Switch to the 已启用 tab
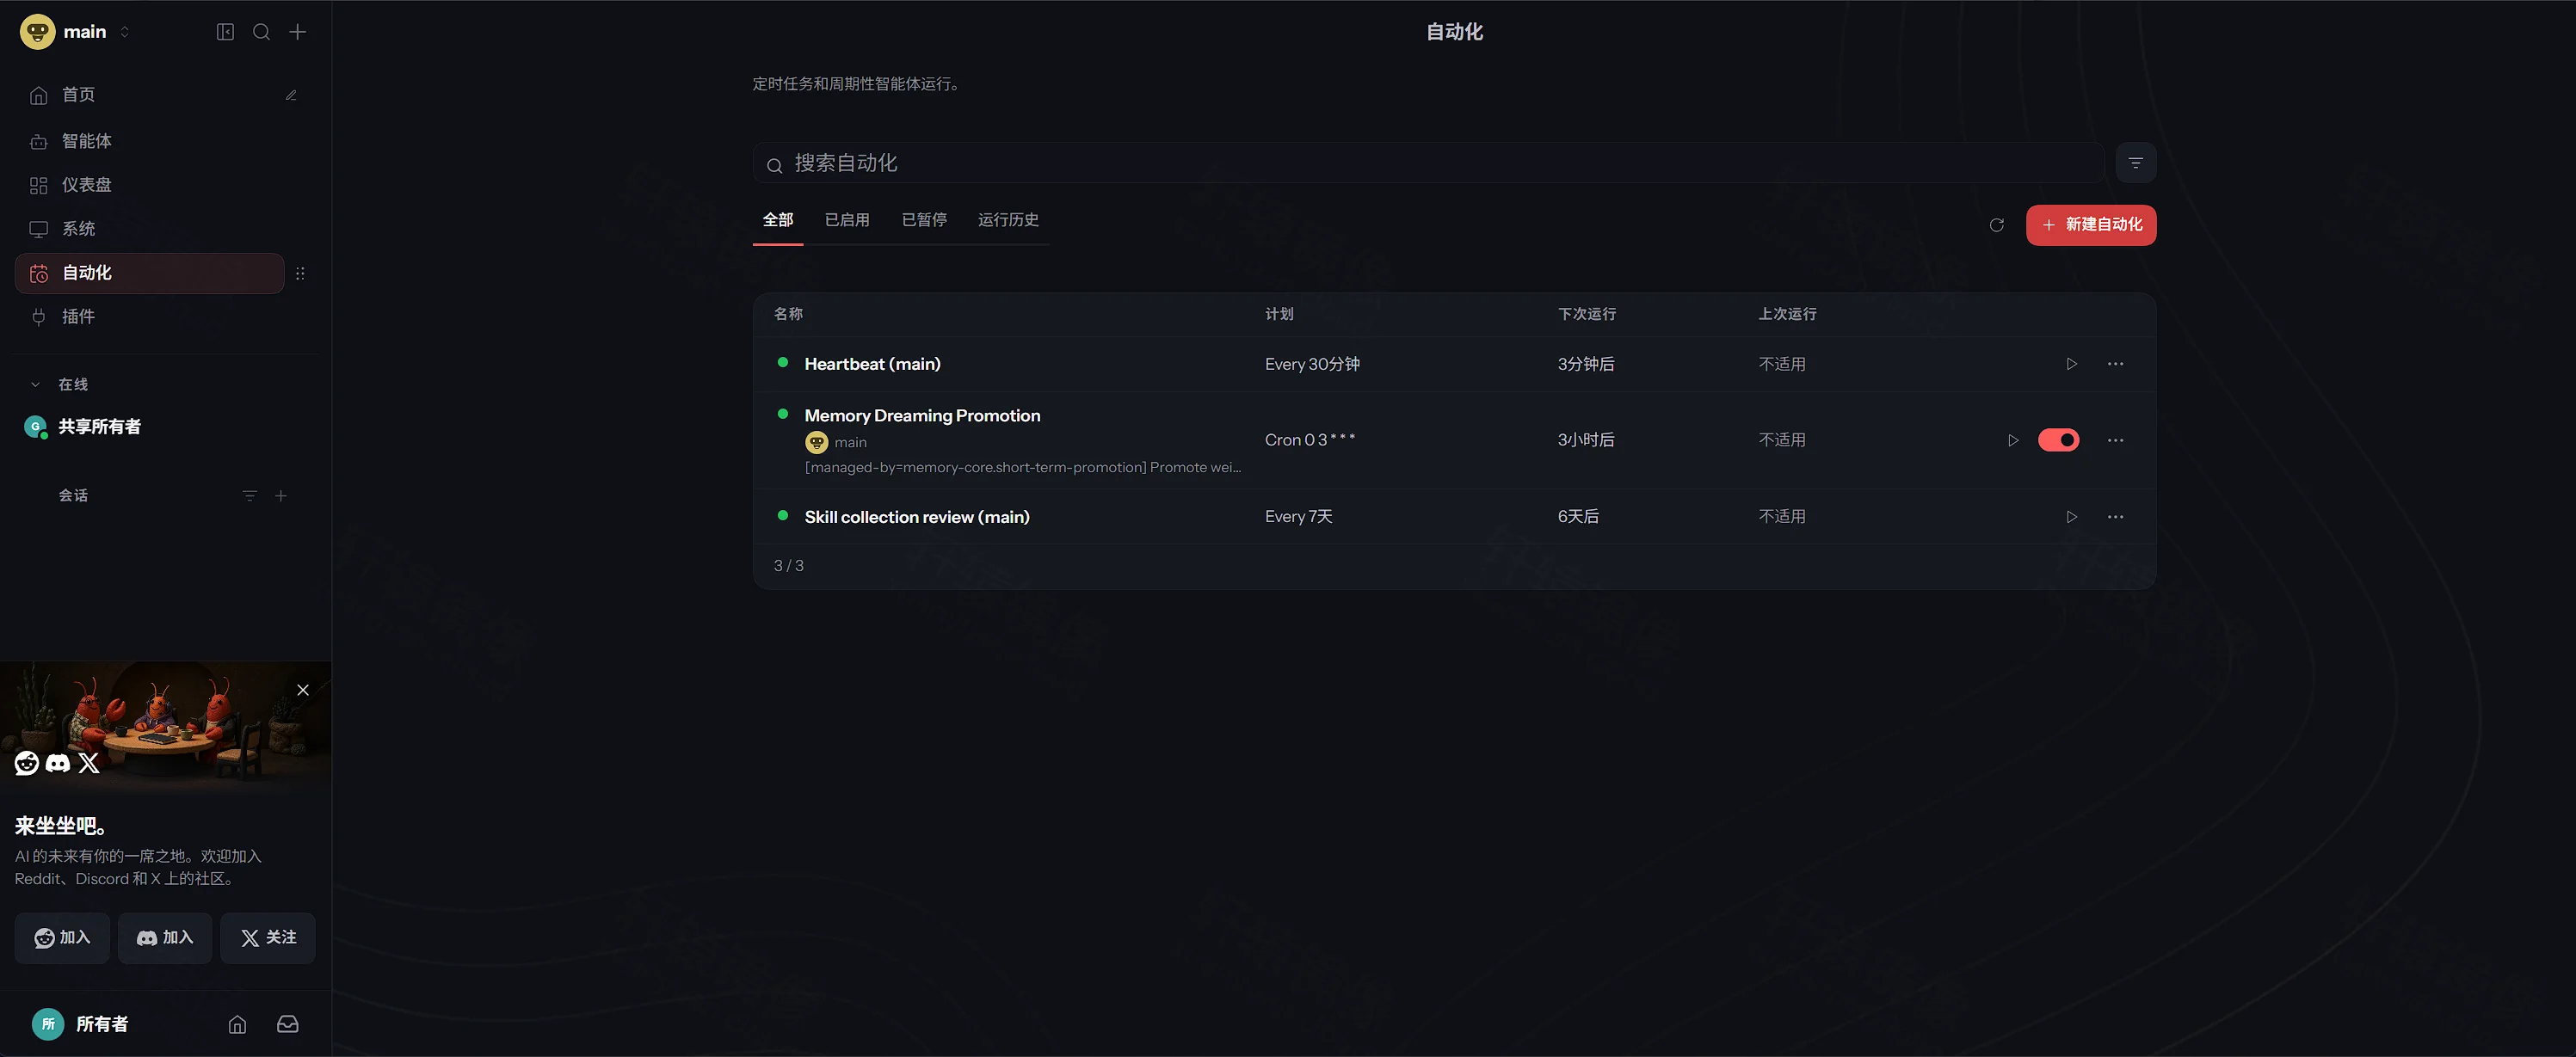The width and height of the screenshot is (2576, 1057). tap(846, 220)
